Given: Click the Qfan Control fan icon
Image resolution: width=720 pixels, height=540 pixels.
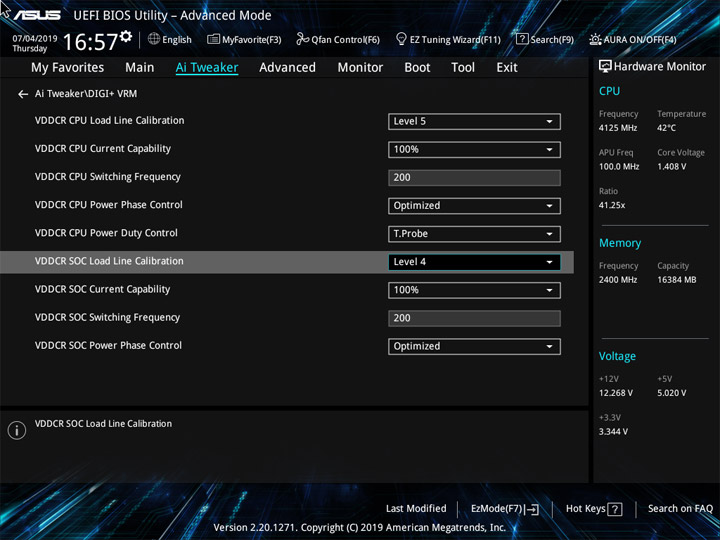Looking at the screenshot, I should [302, 39].
